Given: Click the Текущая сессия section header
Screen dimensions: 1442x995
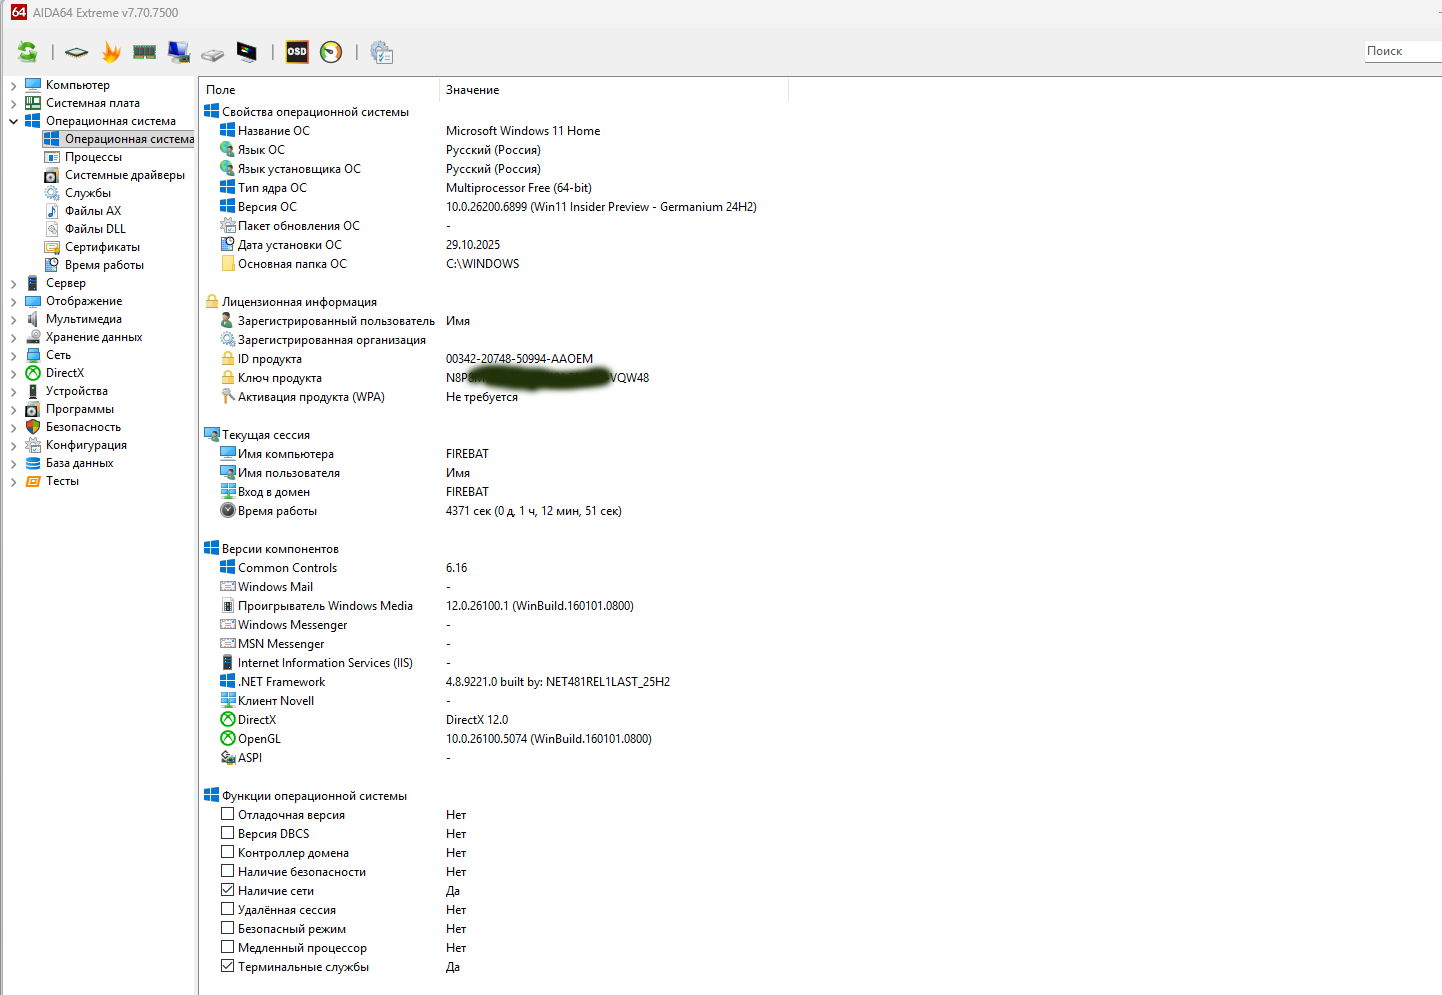Looking at the screenshot, I should click(x=266, y=435).
